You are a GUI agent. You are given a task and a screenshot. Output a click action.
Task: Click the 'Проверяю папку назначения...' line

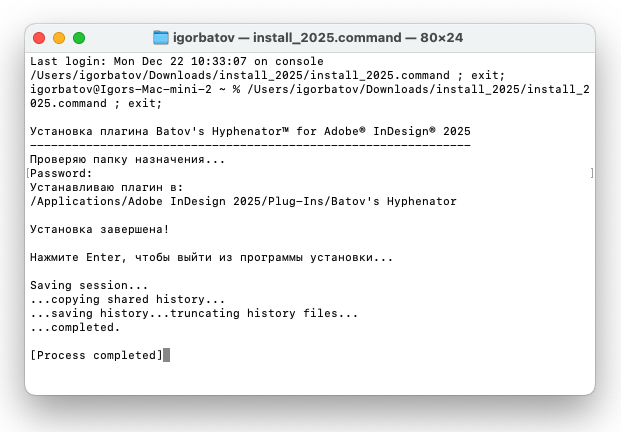coord(128,160)
